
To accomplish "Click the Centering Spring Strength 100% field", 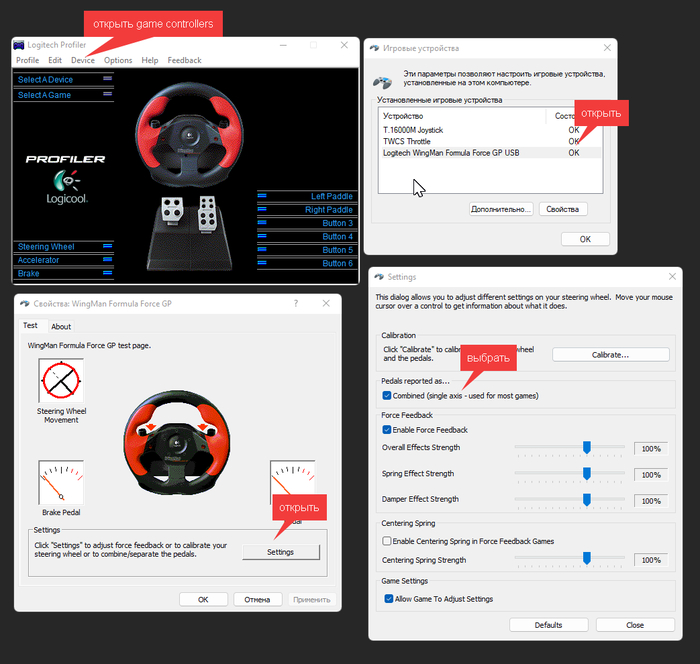I will 650,560.
